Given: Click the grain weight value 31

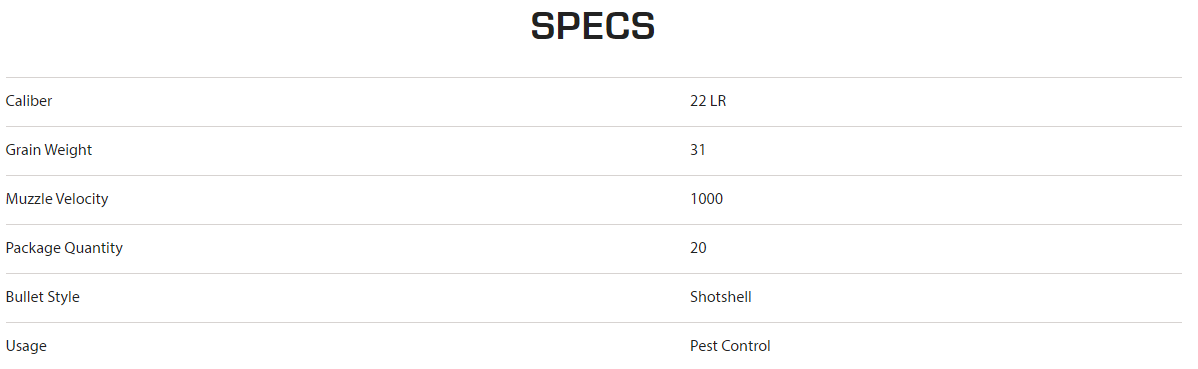Looking at the screenshot, I should click(698, 150).
